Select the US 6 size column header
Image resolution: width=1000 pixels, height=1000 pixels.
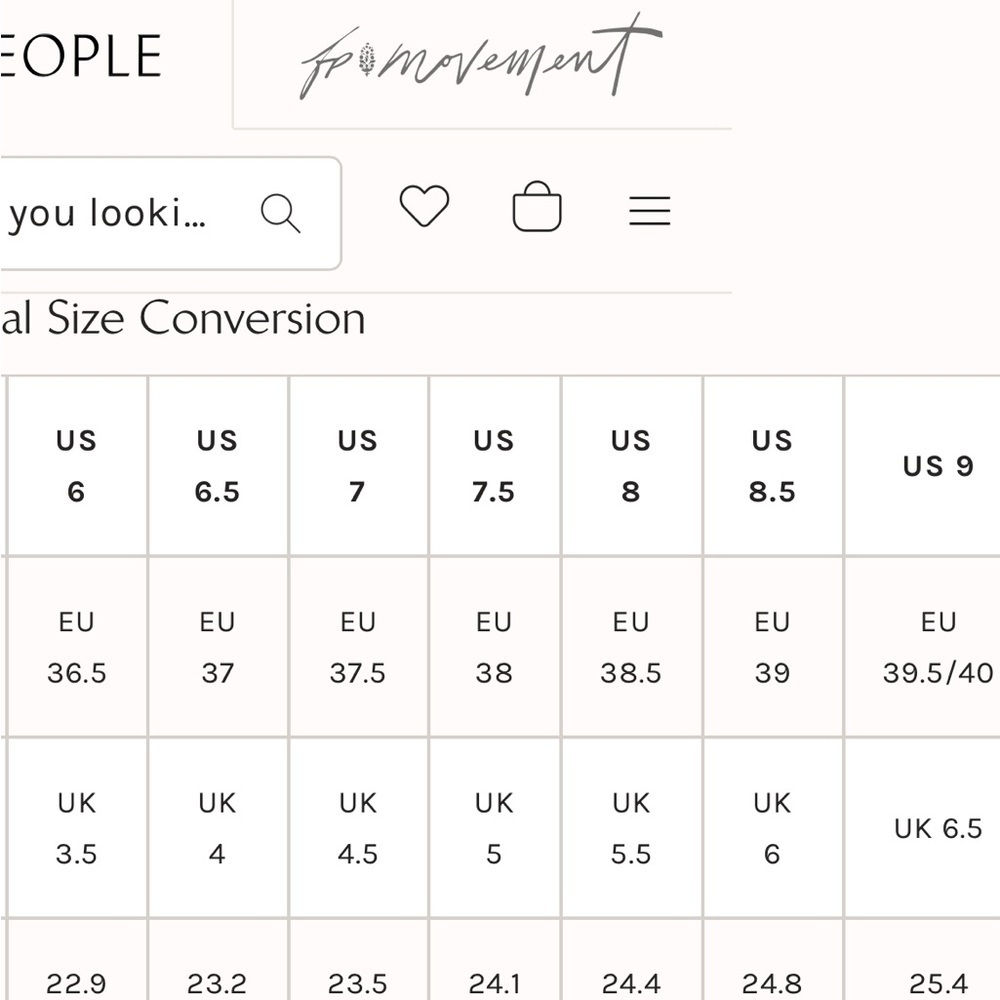(77, 466)
